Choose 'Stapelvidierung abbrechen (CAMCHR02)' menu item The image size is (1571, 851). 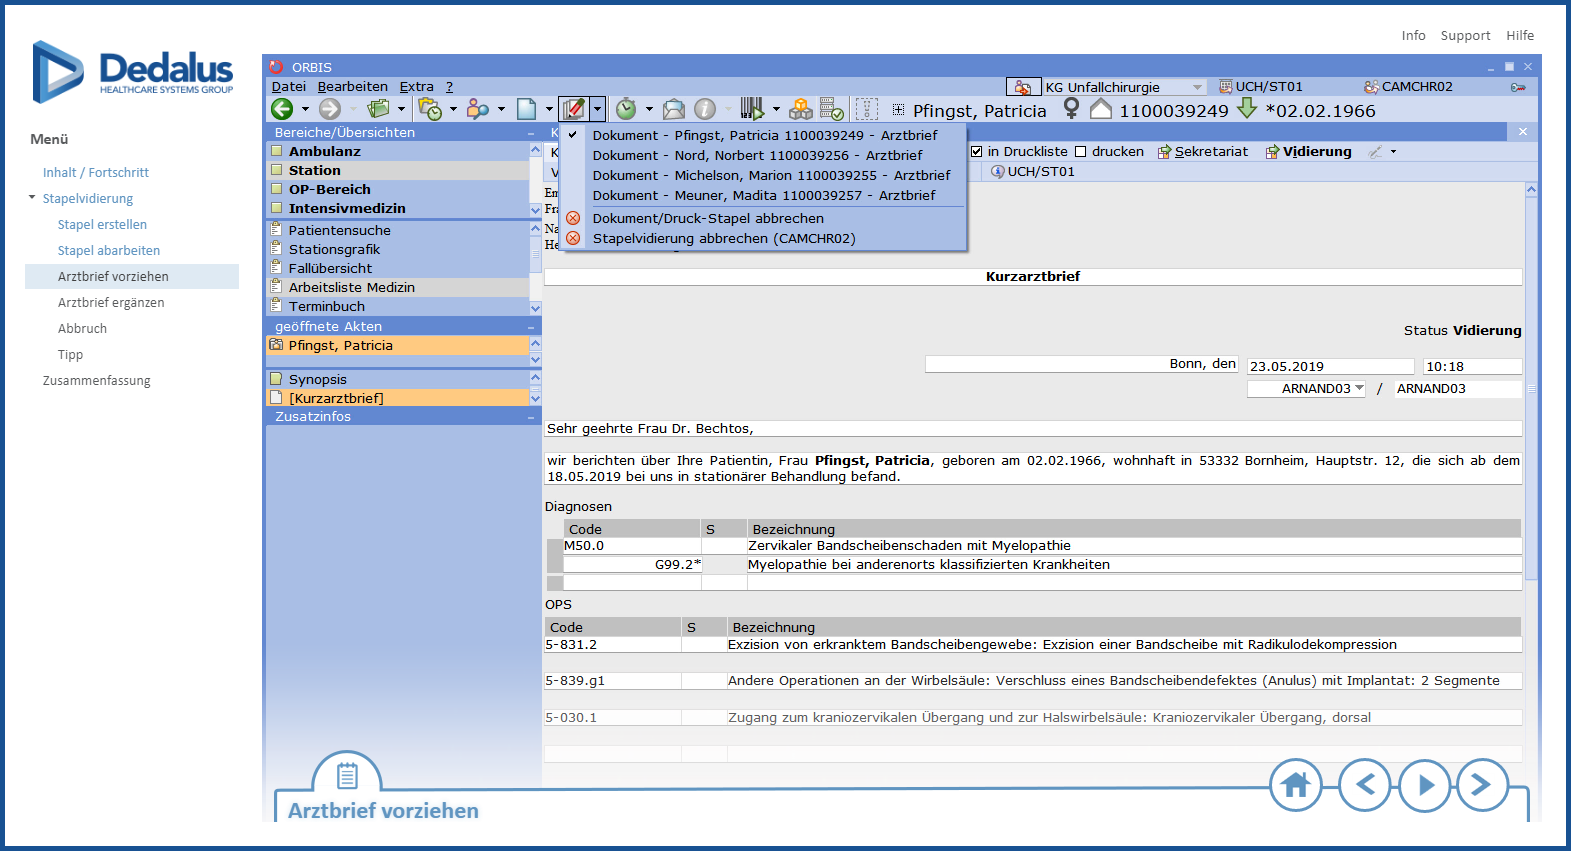pyautogui.click(x=723, y=239)
